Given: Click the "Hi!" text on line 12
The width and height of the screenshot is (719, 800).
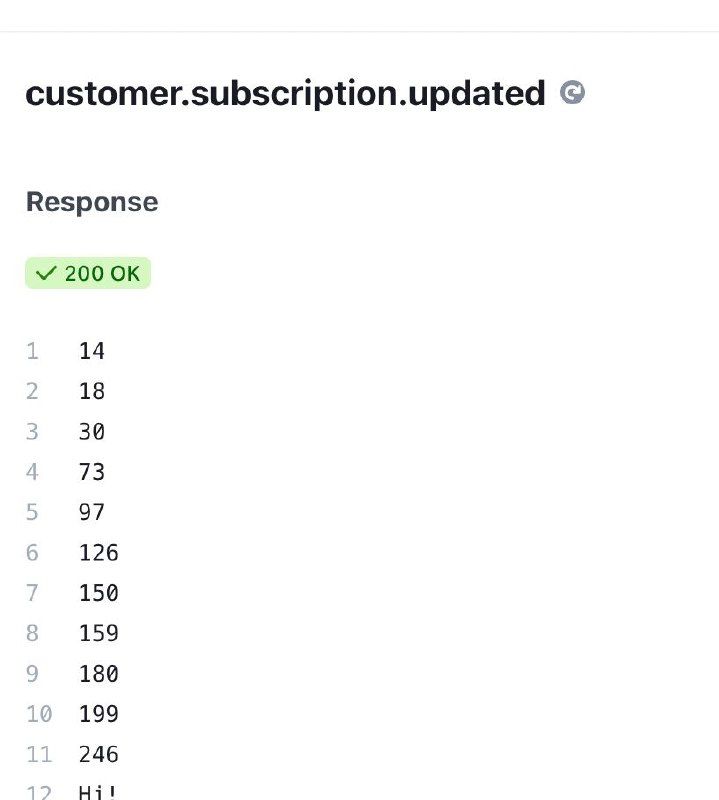Looking at the screenshot, I should [x=98, y=792].
